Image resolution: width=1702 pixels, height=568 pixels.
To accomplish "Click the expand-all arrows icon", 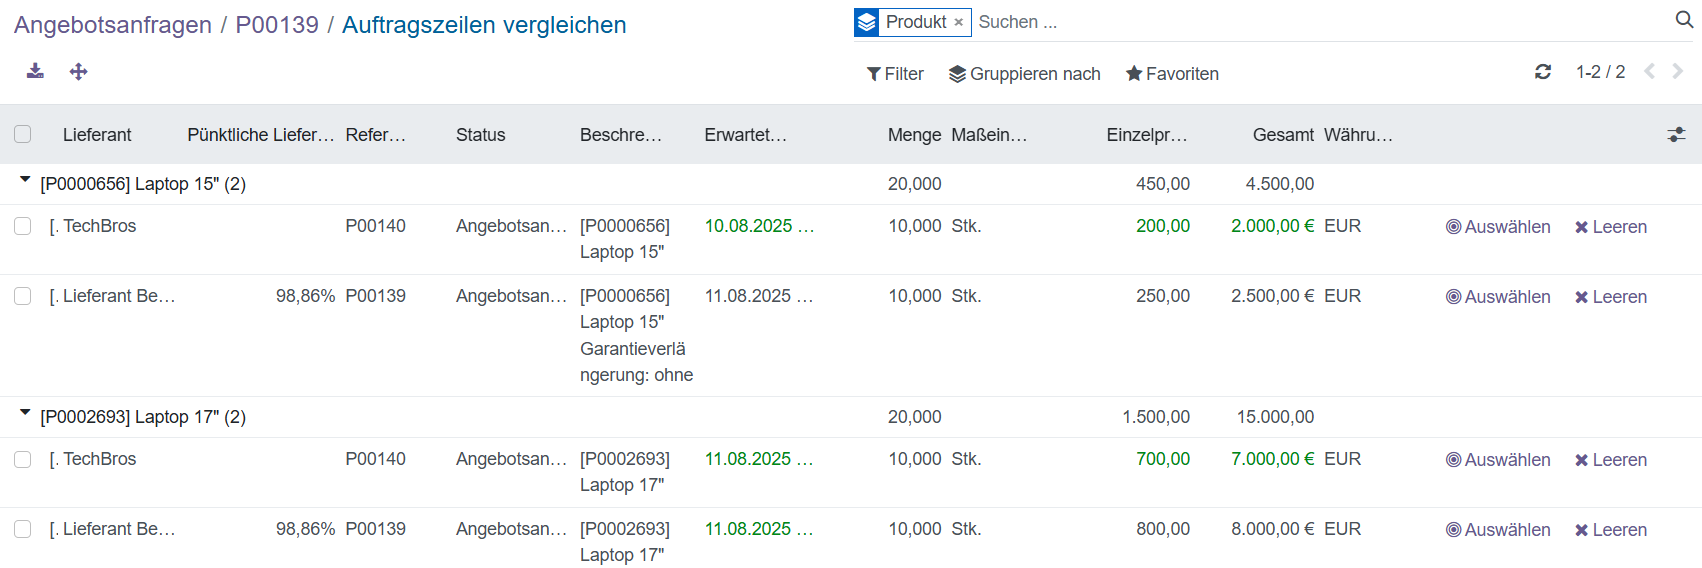I will point(79,71).
